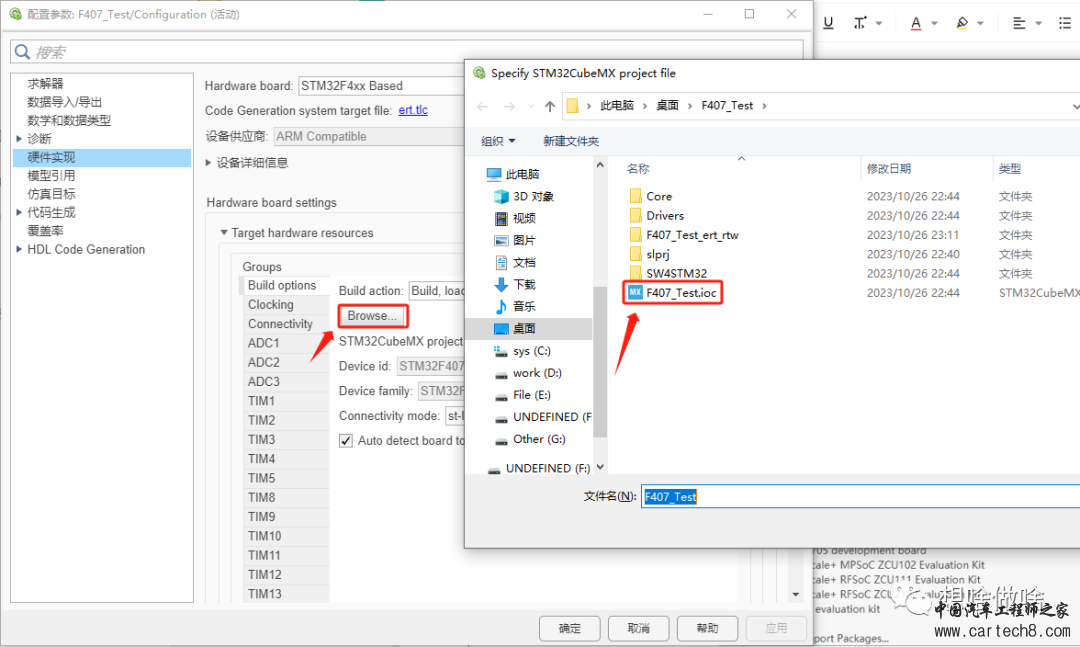Click the 取消 button
Image resolution: width=1080 pixels, height=647 pixels.
[638, 628]
